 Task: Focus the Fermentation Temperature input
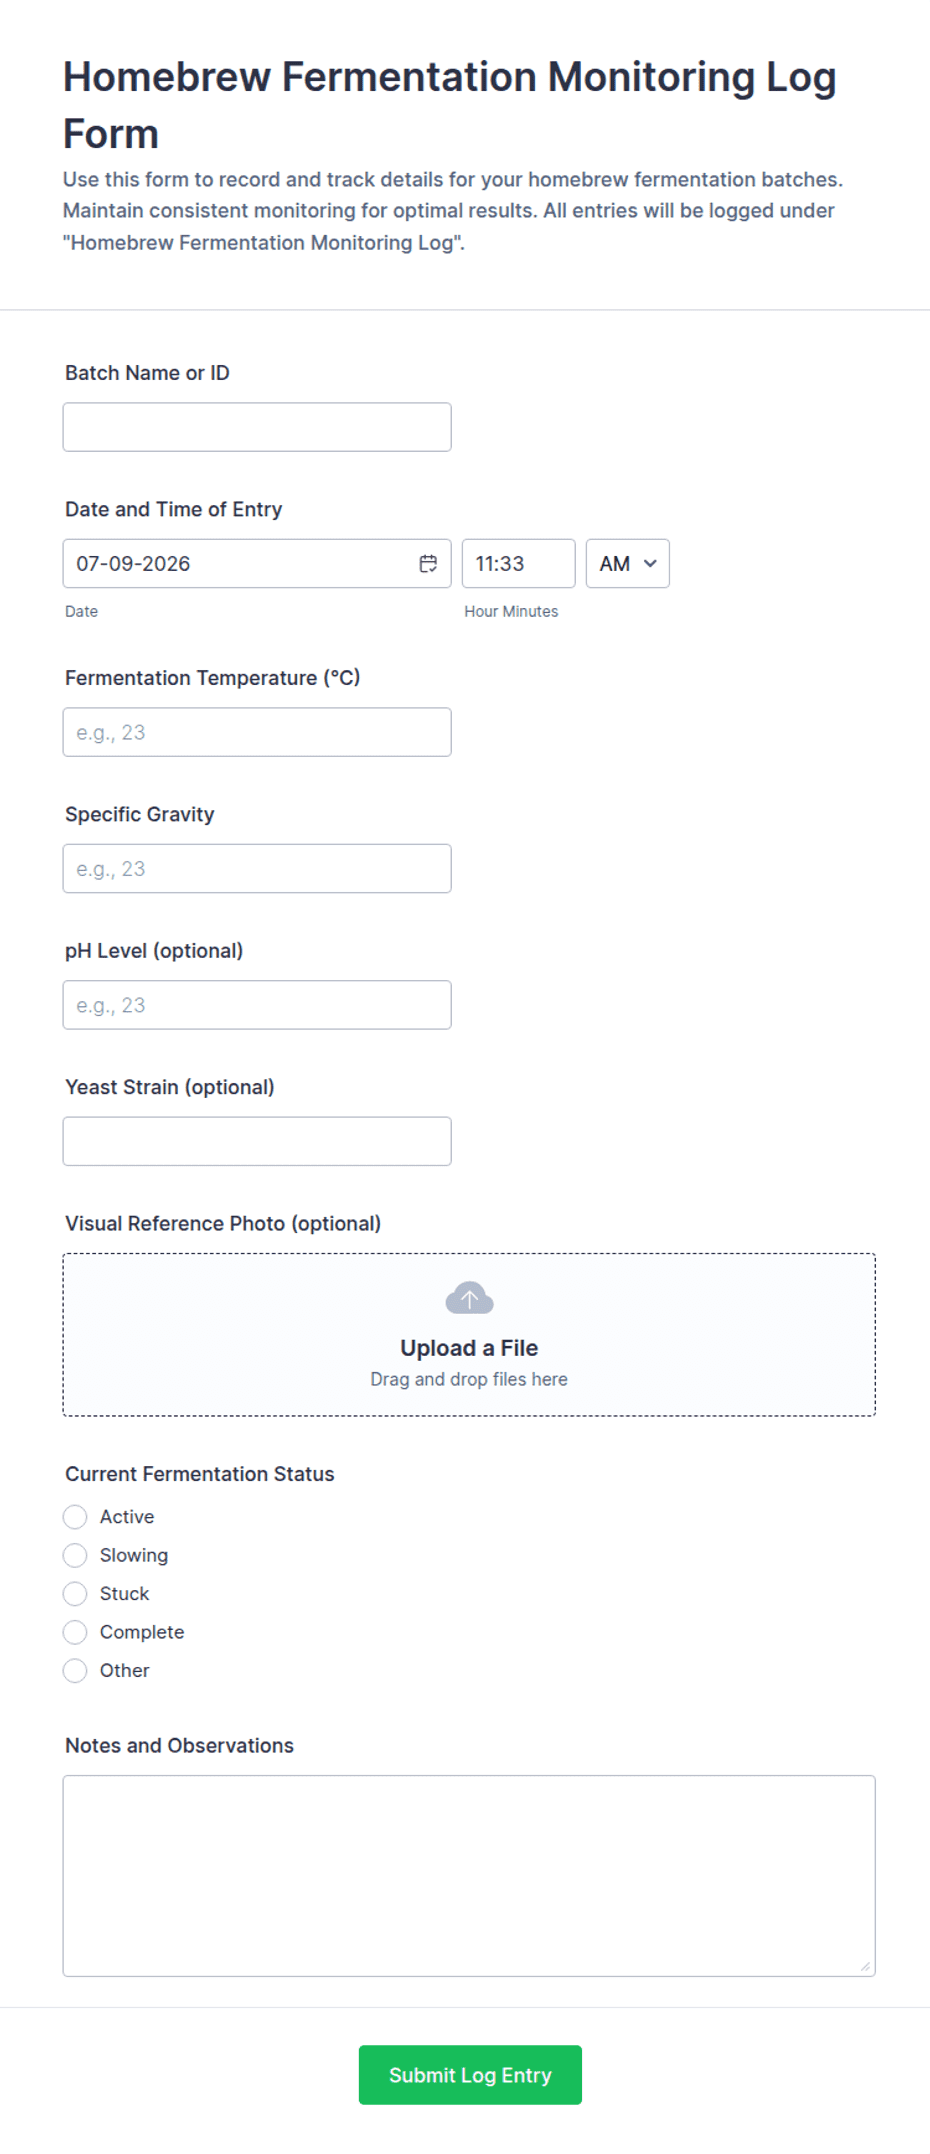257,732
